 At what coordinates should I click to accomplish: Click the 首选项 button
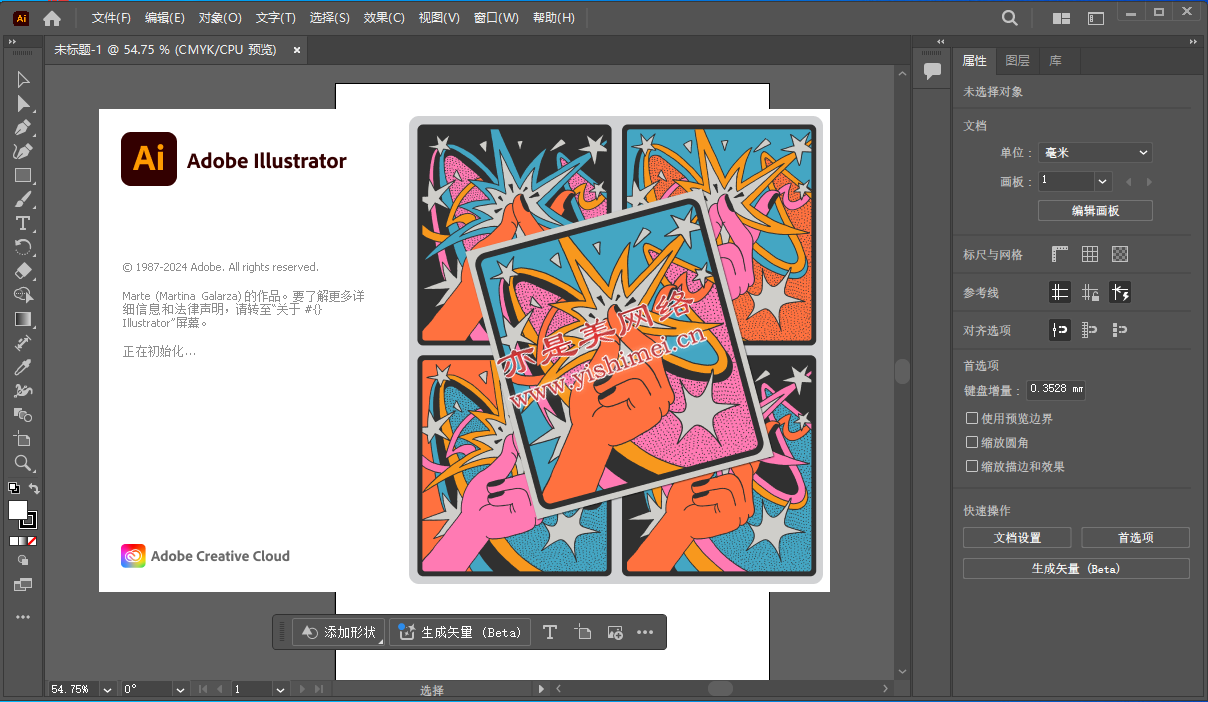1135,538
